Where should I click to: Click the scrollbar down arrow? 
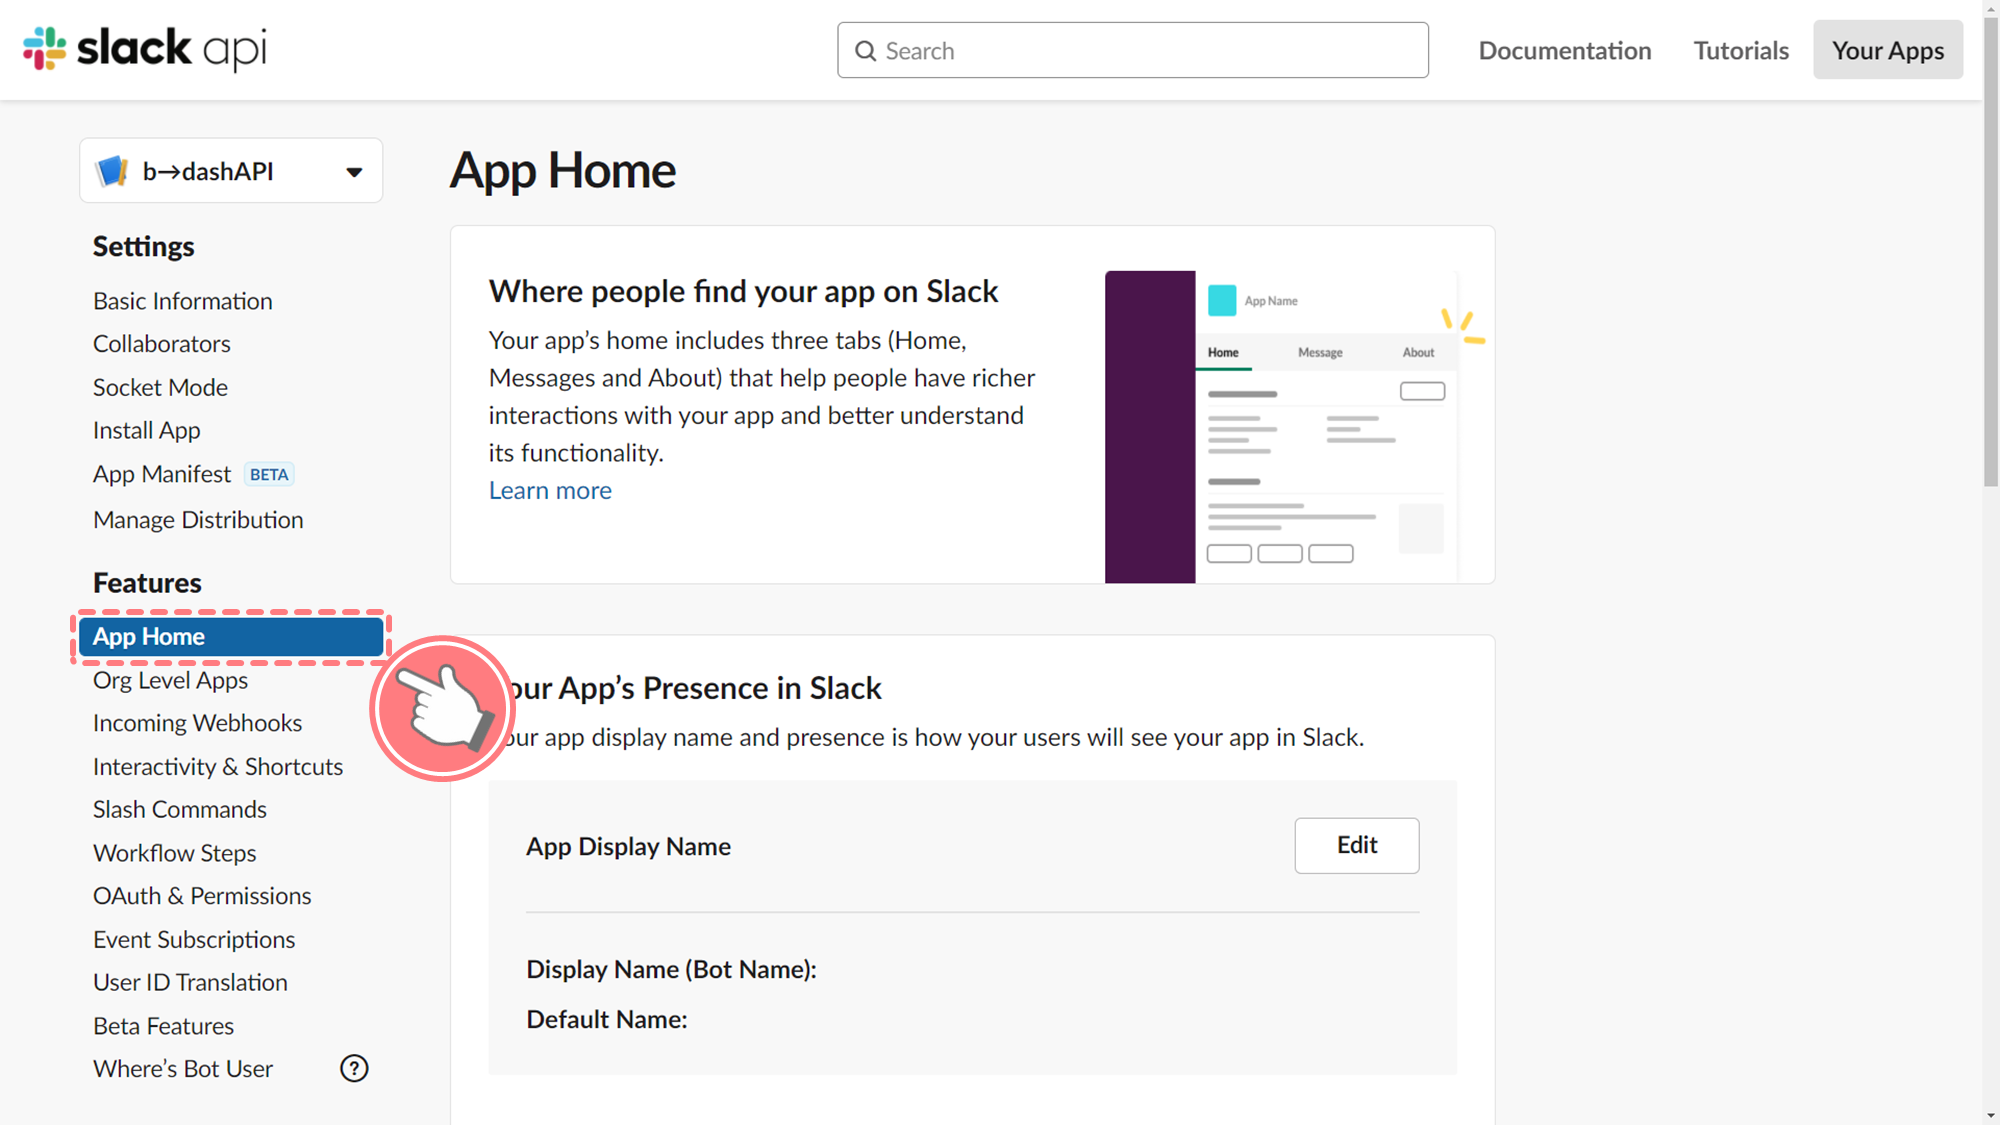tap(1991, 1115)
